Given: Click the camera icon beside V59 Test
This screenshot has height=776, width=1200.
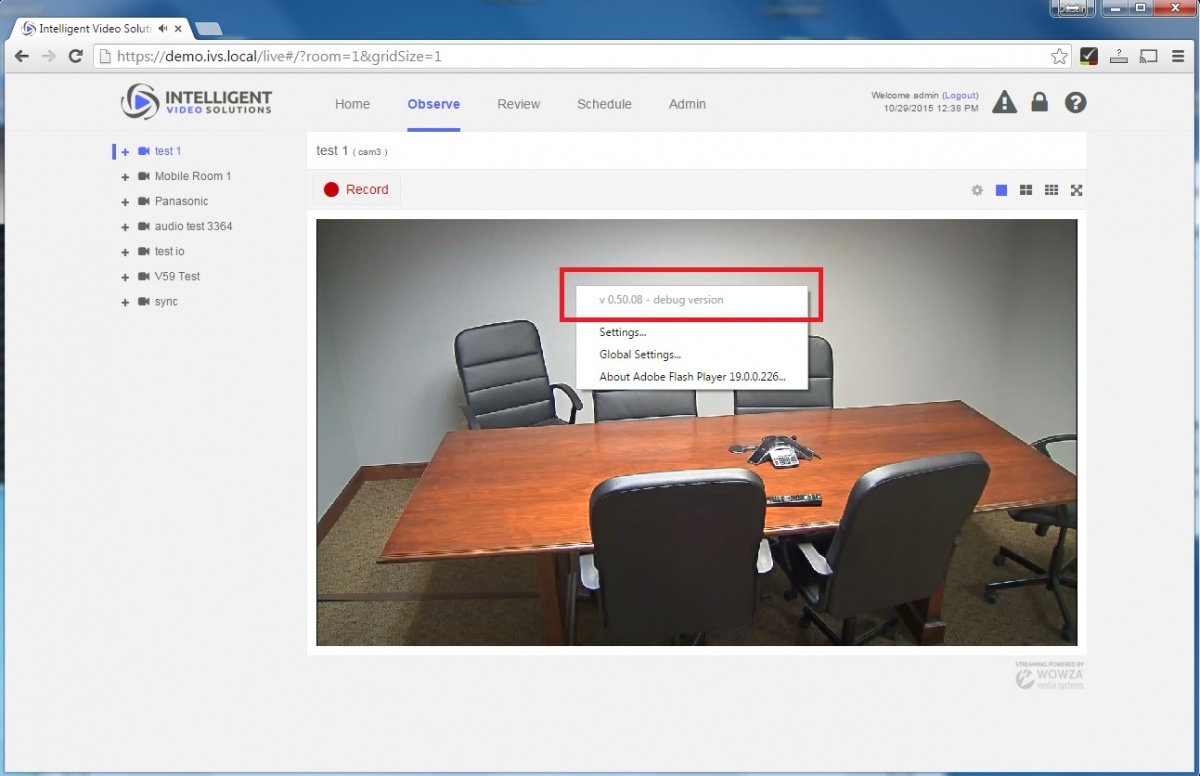Looking at the screenshot, I should pos(144,276).
